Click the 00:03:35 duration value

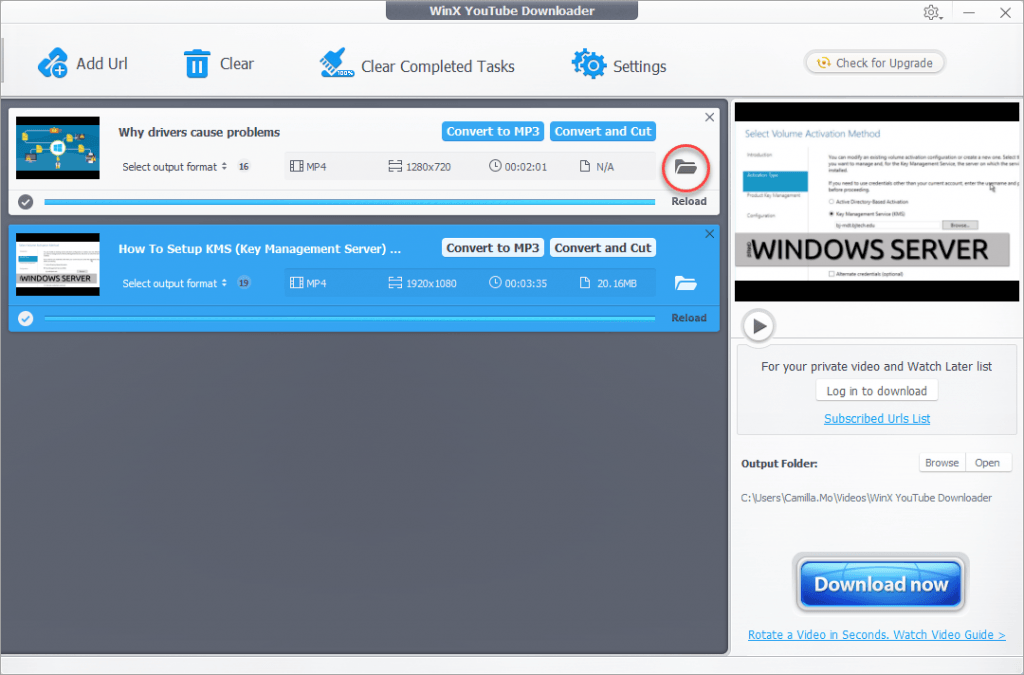(526, 283)
